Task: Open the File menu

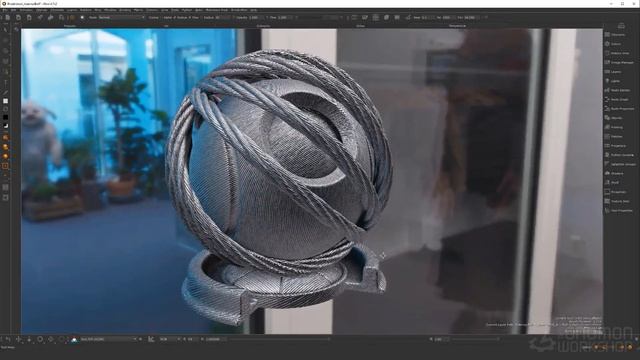Action: point(5,10)
